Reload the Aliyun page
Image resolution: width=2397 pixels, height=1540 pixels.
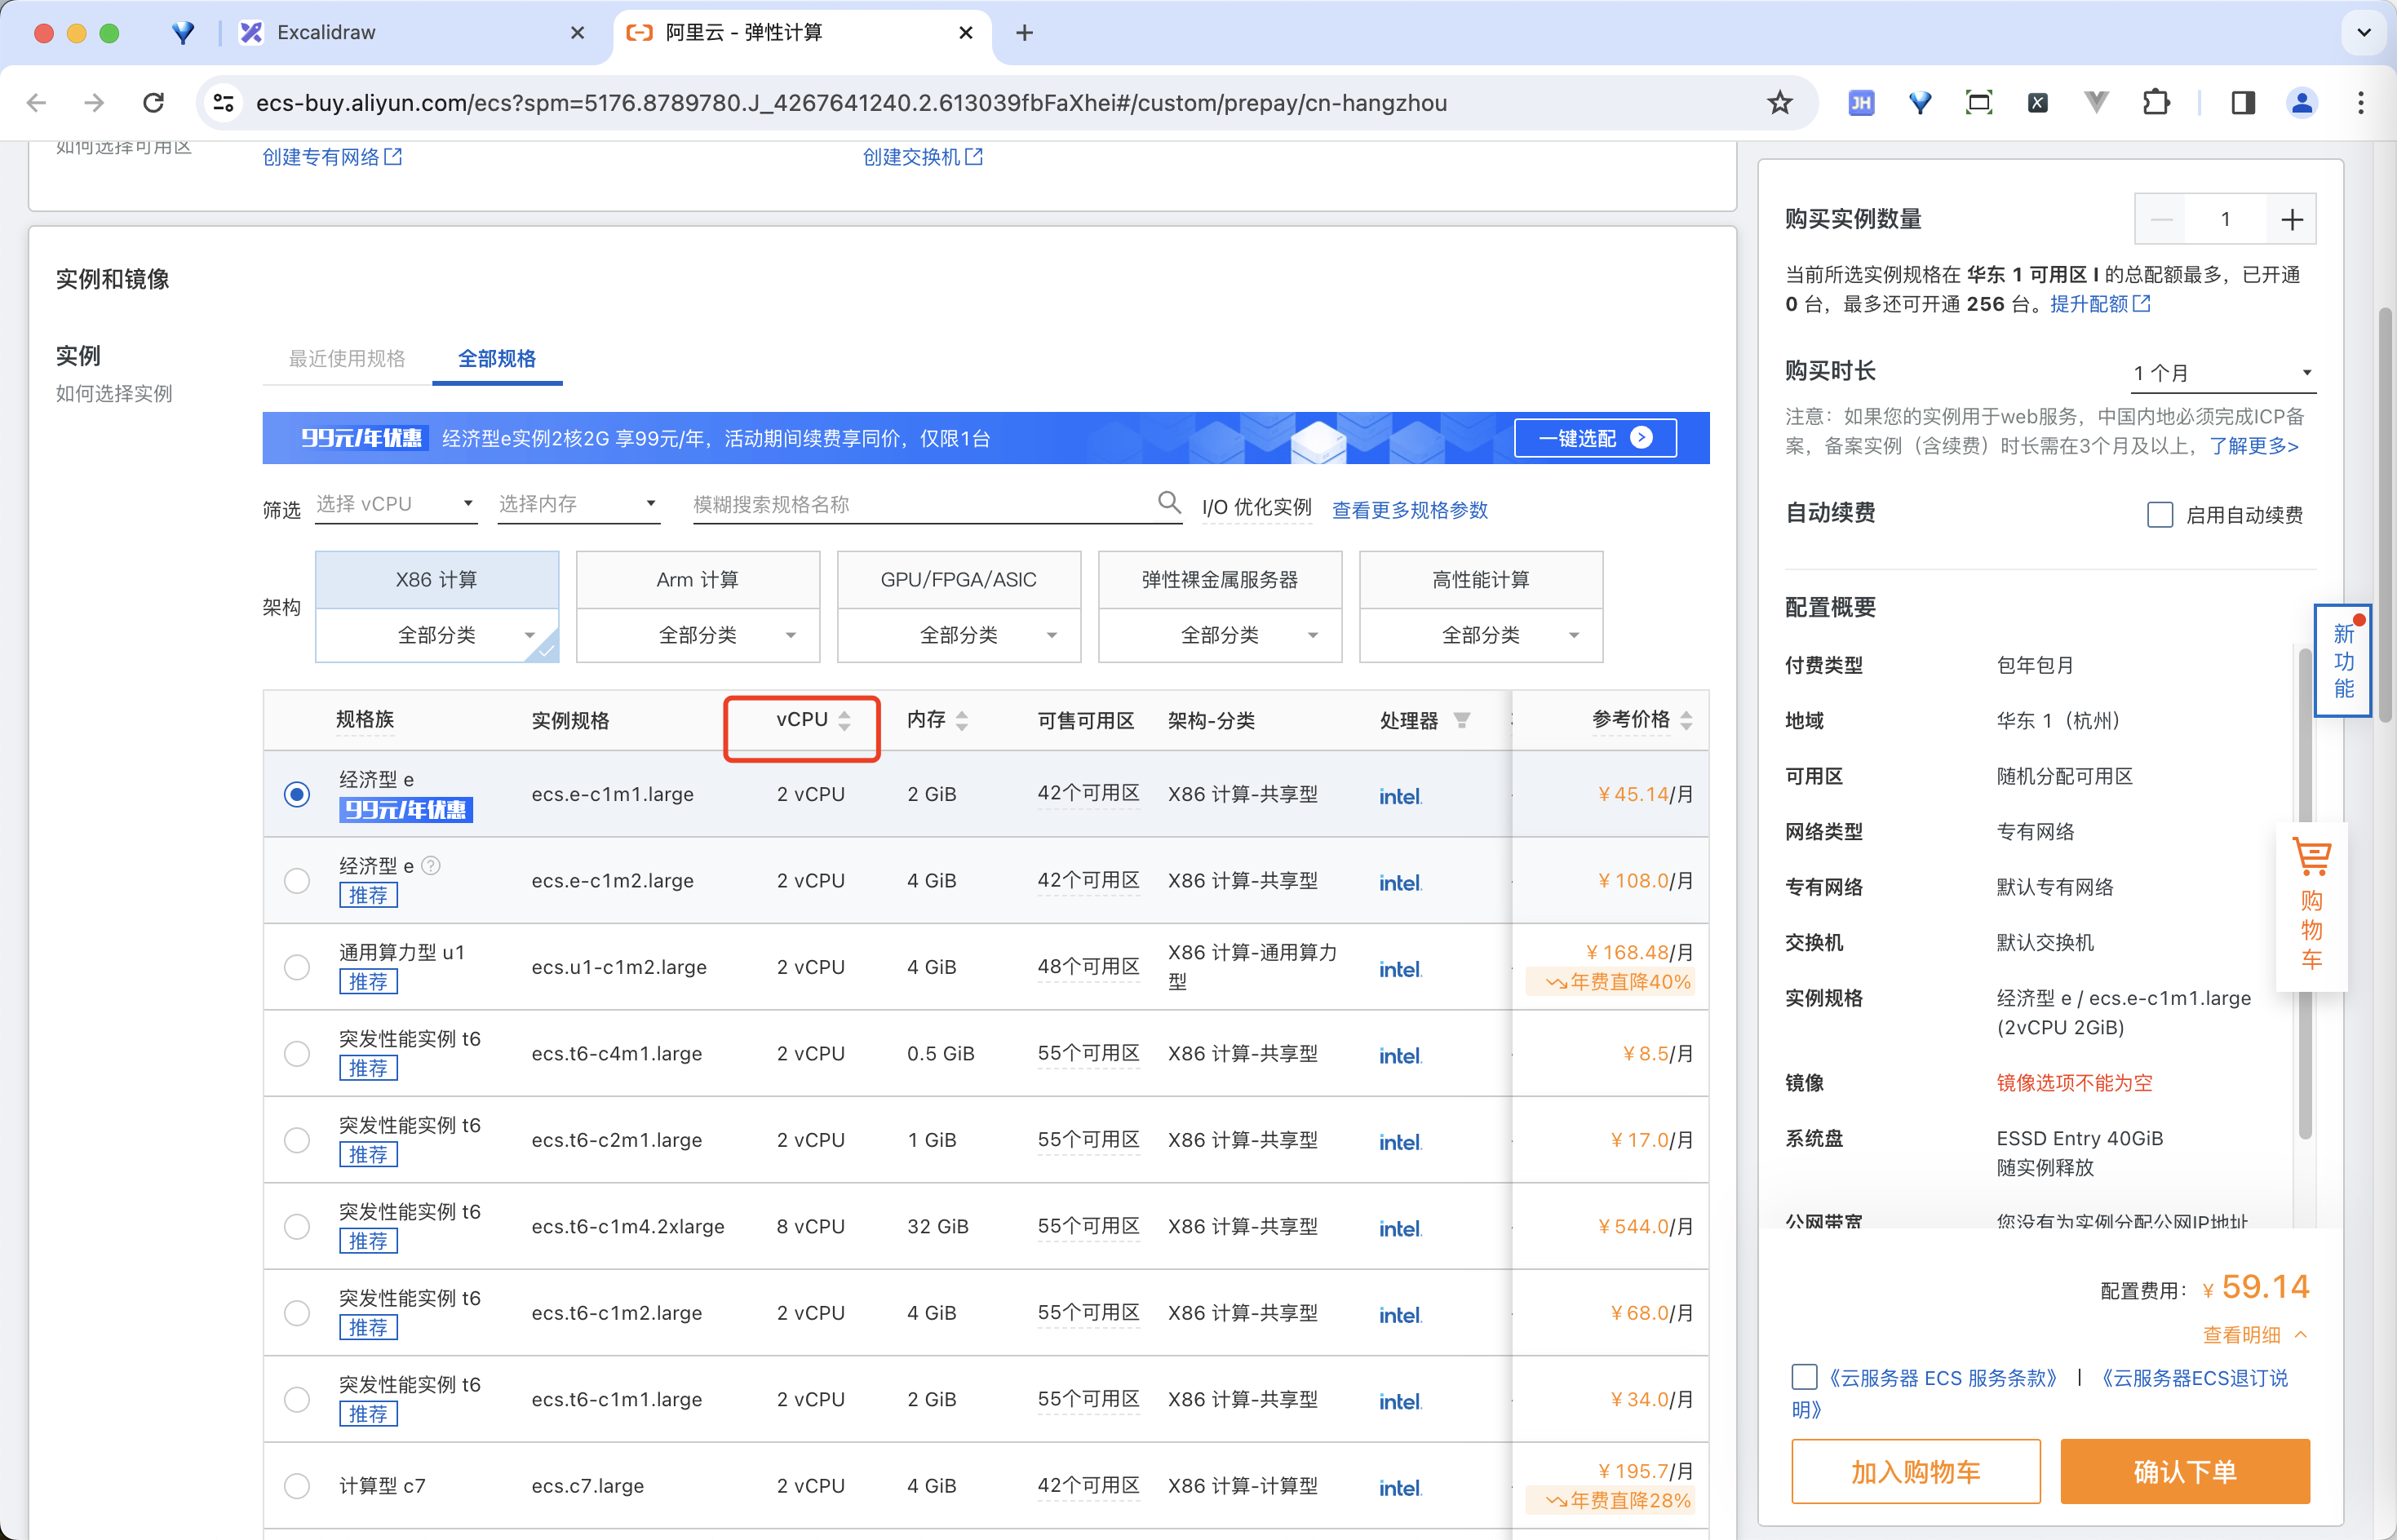tap(153, 102)
